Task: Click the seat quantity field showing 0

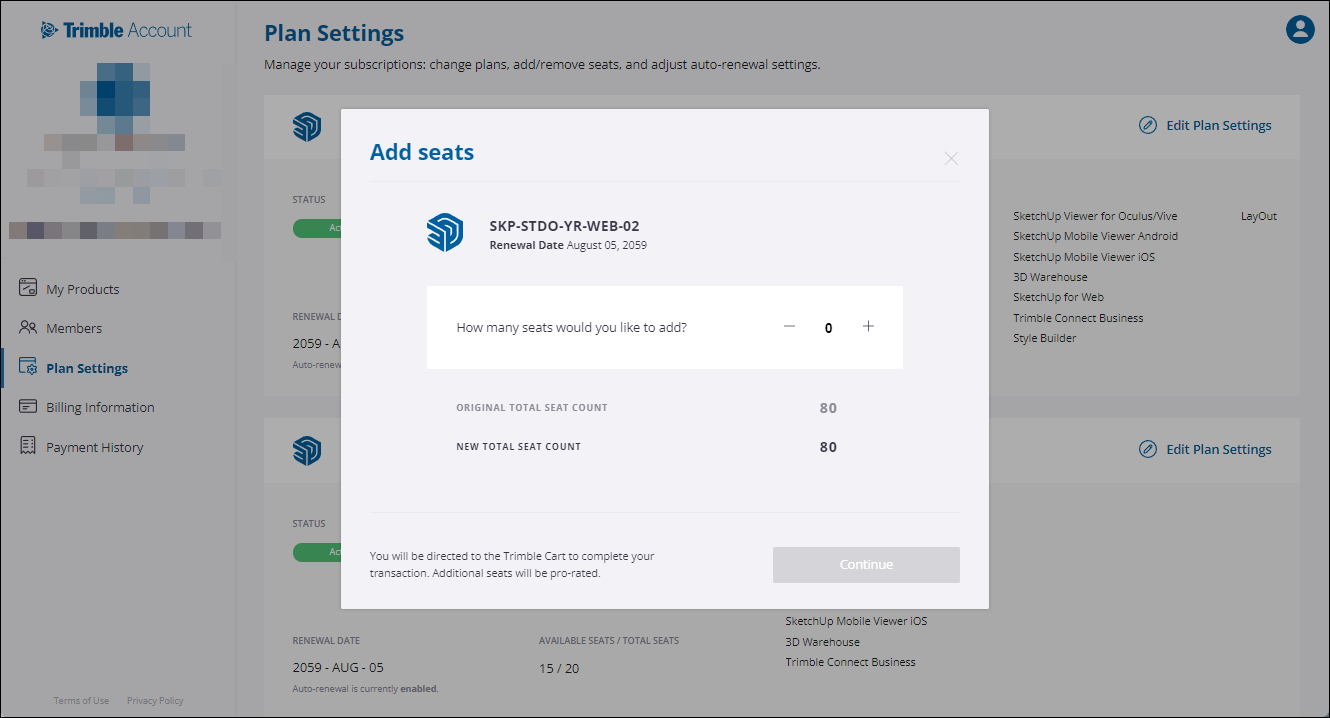Action: tap(828, 326)
